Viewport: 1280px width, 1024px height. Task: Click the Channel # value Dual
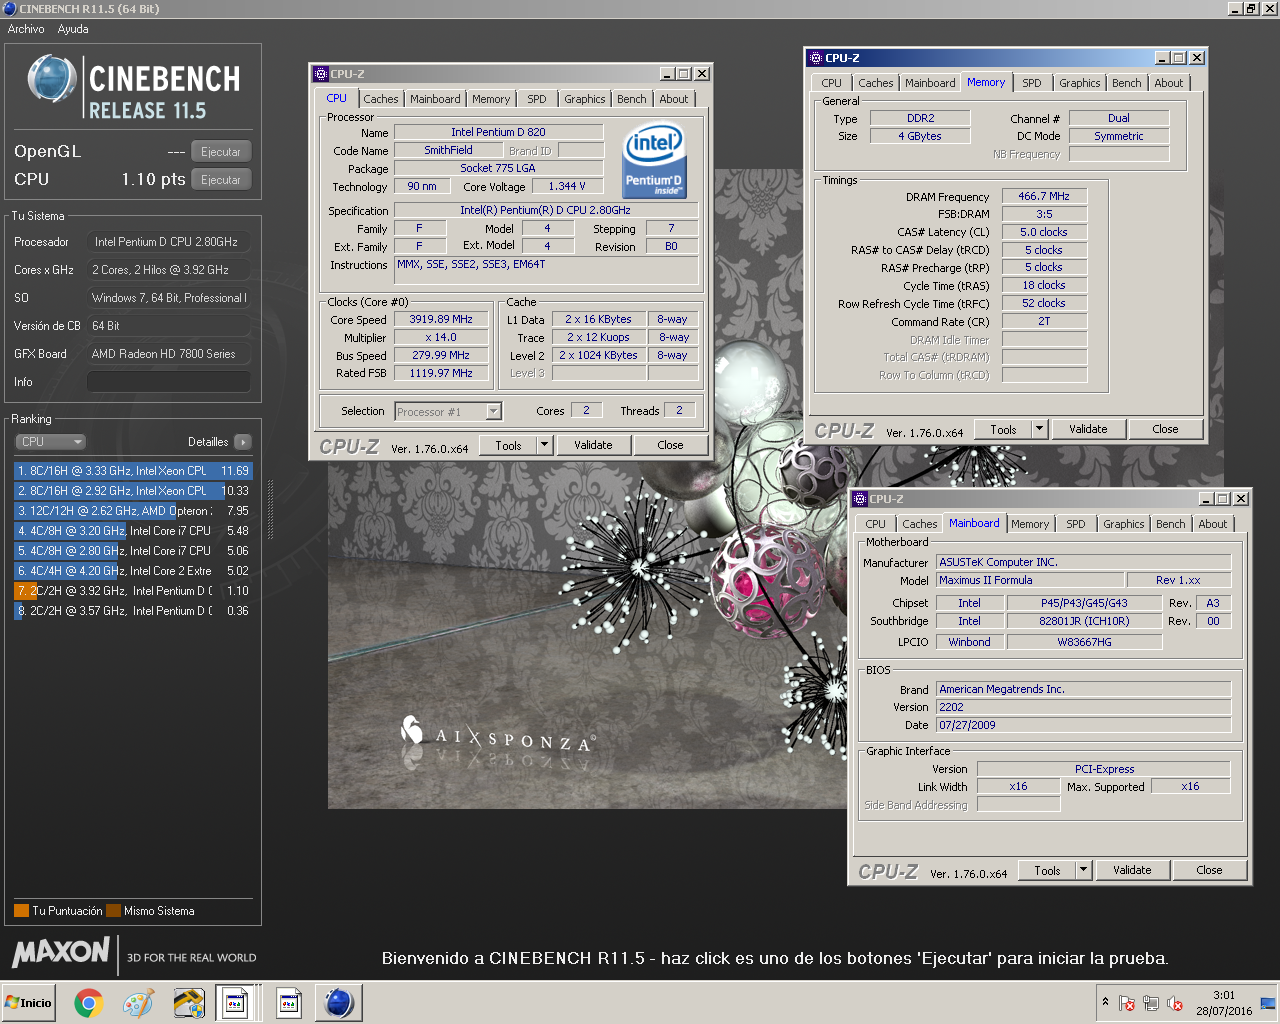(1119, 118)
